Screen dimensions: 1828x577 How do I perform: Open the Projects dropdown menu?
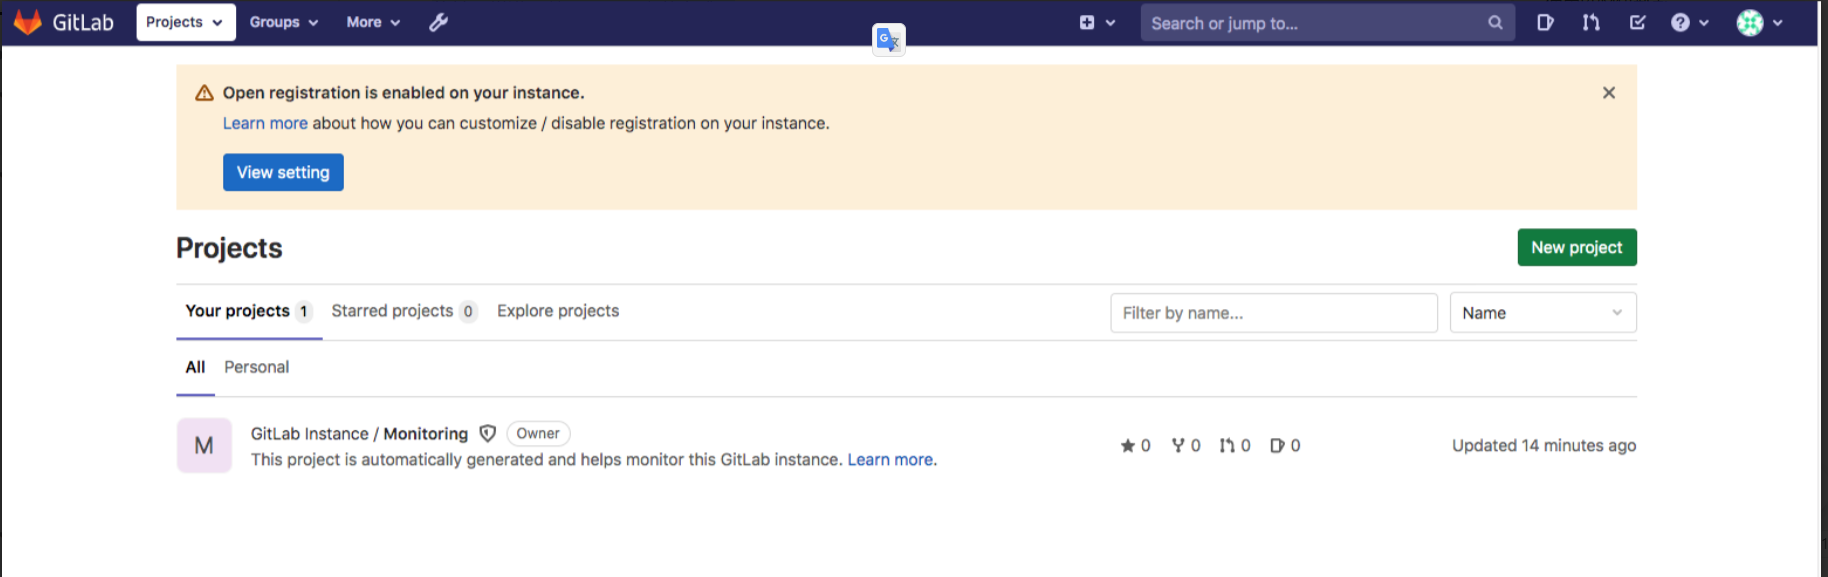coord(186,22)
